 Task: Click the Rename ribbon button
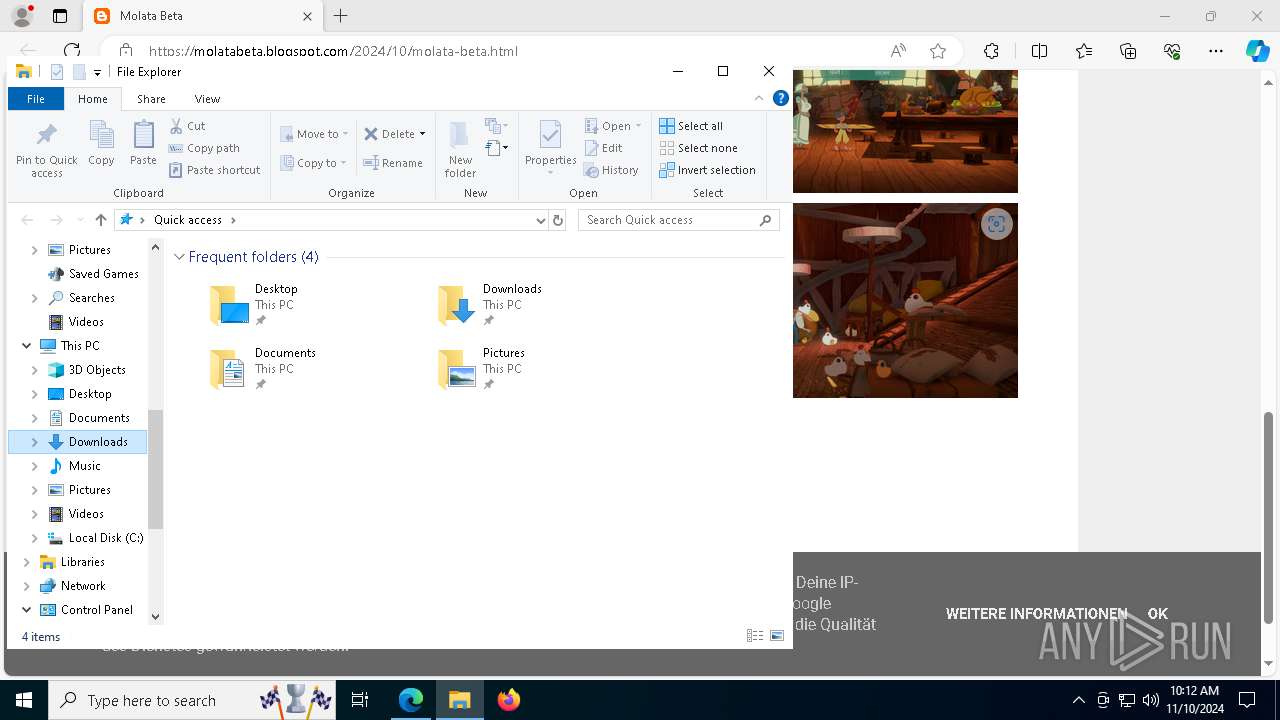(x=393, y=163)
